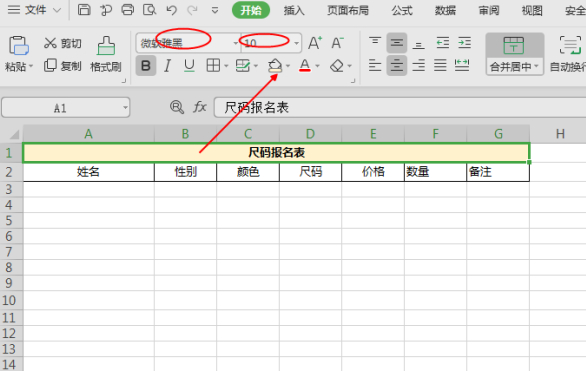Decrease the indent
Viewport: 586px width, 371px height.
[442, 43]
